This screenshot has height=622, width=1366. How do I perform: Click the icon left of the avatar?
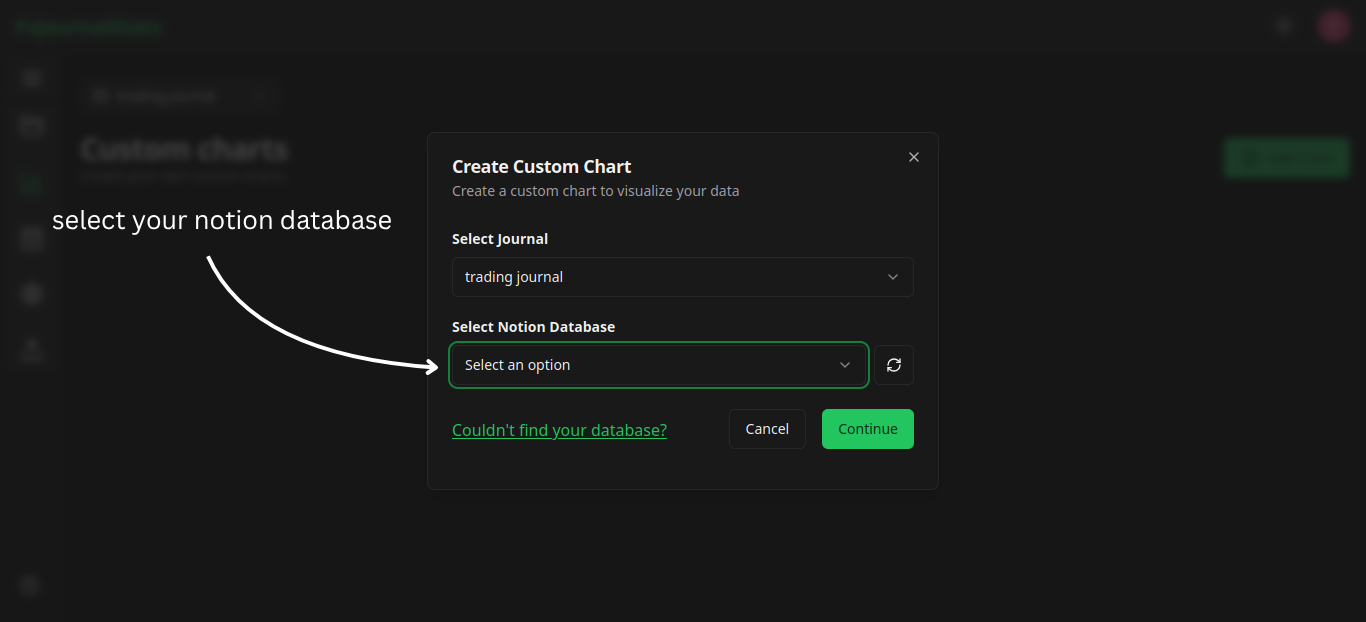(1284, 25)
